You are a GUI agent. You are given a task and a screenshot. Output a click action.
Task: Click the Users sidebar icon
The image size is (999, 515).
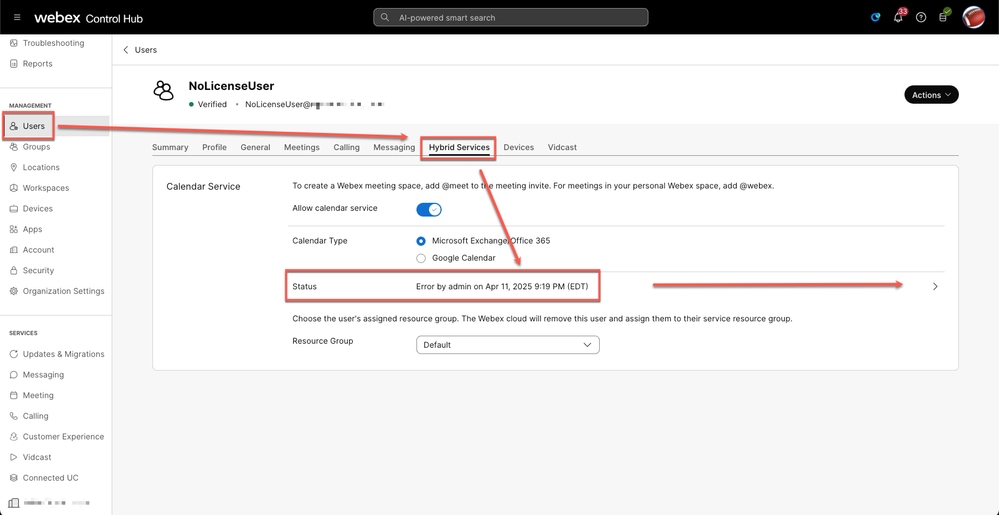tap(13, 126)
